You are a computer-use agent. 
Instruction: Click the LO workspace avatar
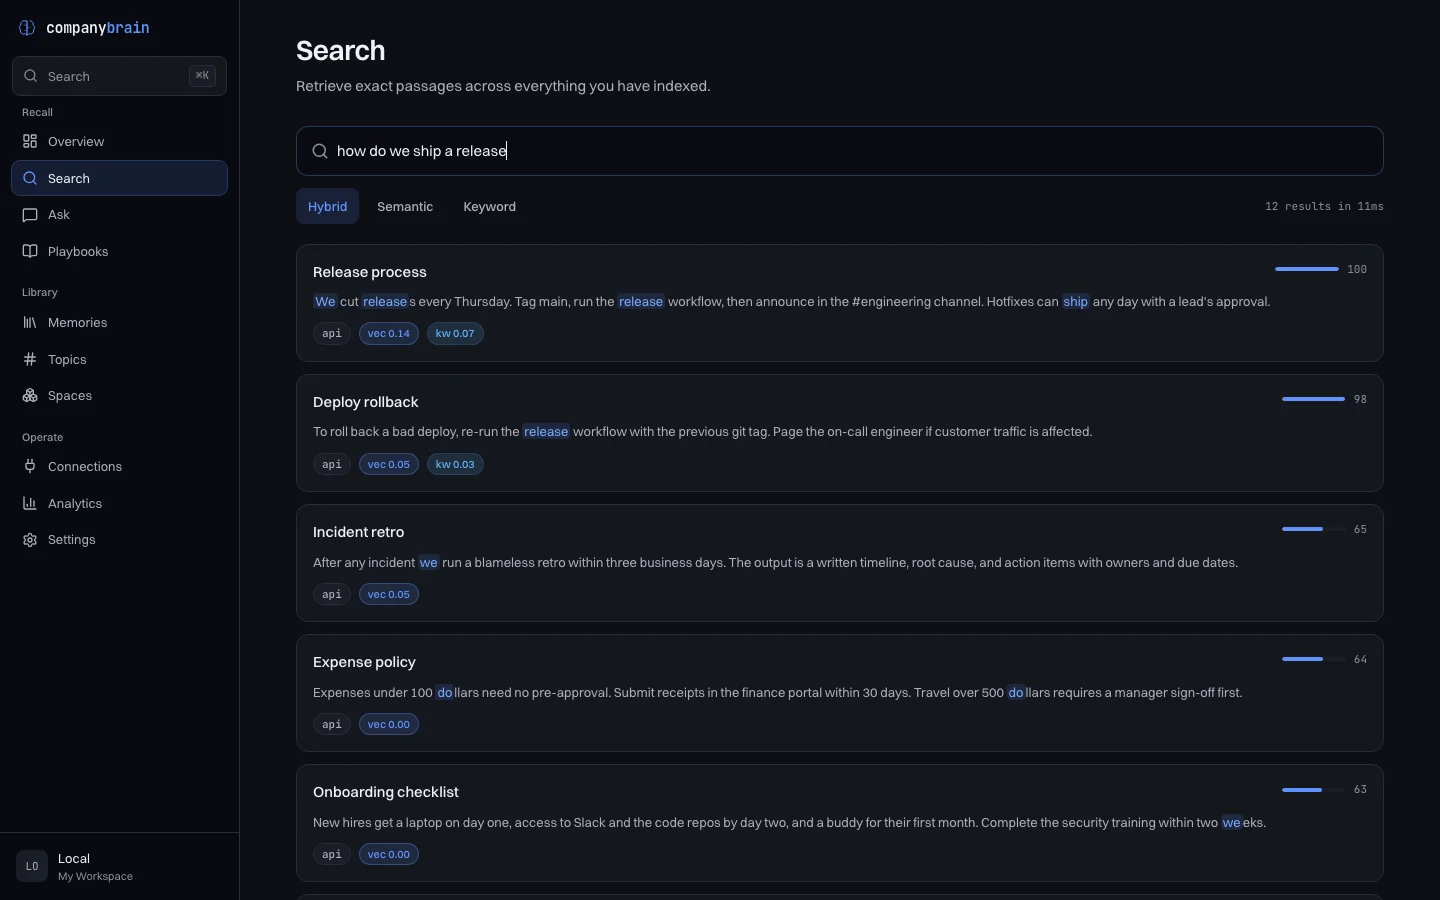[32, 866]
